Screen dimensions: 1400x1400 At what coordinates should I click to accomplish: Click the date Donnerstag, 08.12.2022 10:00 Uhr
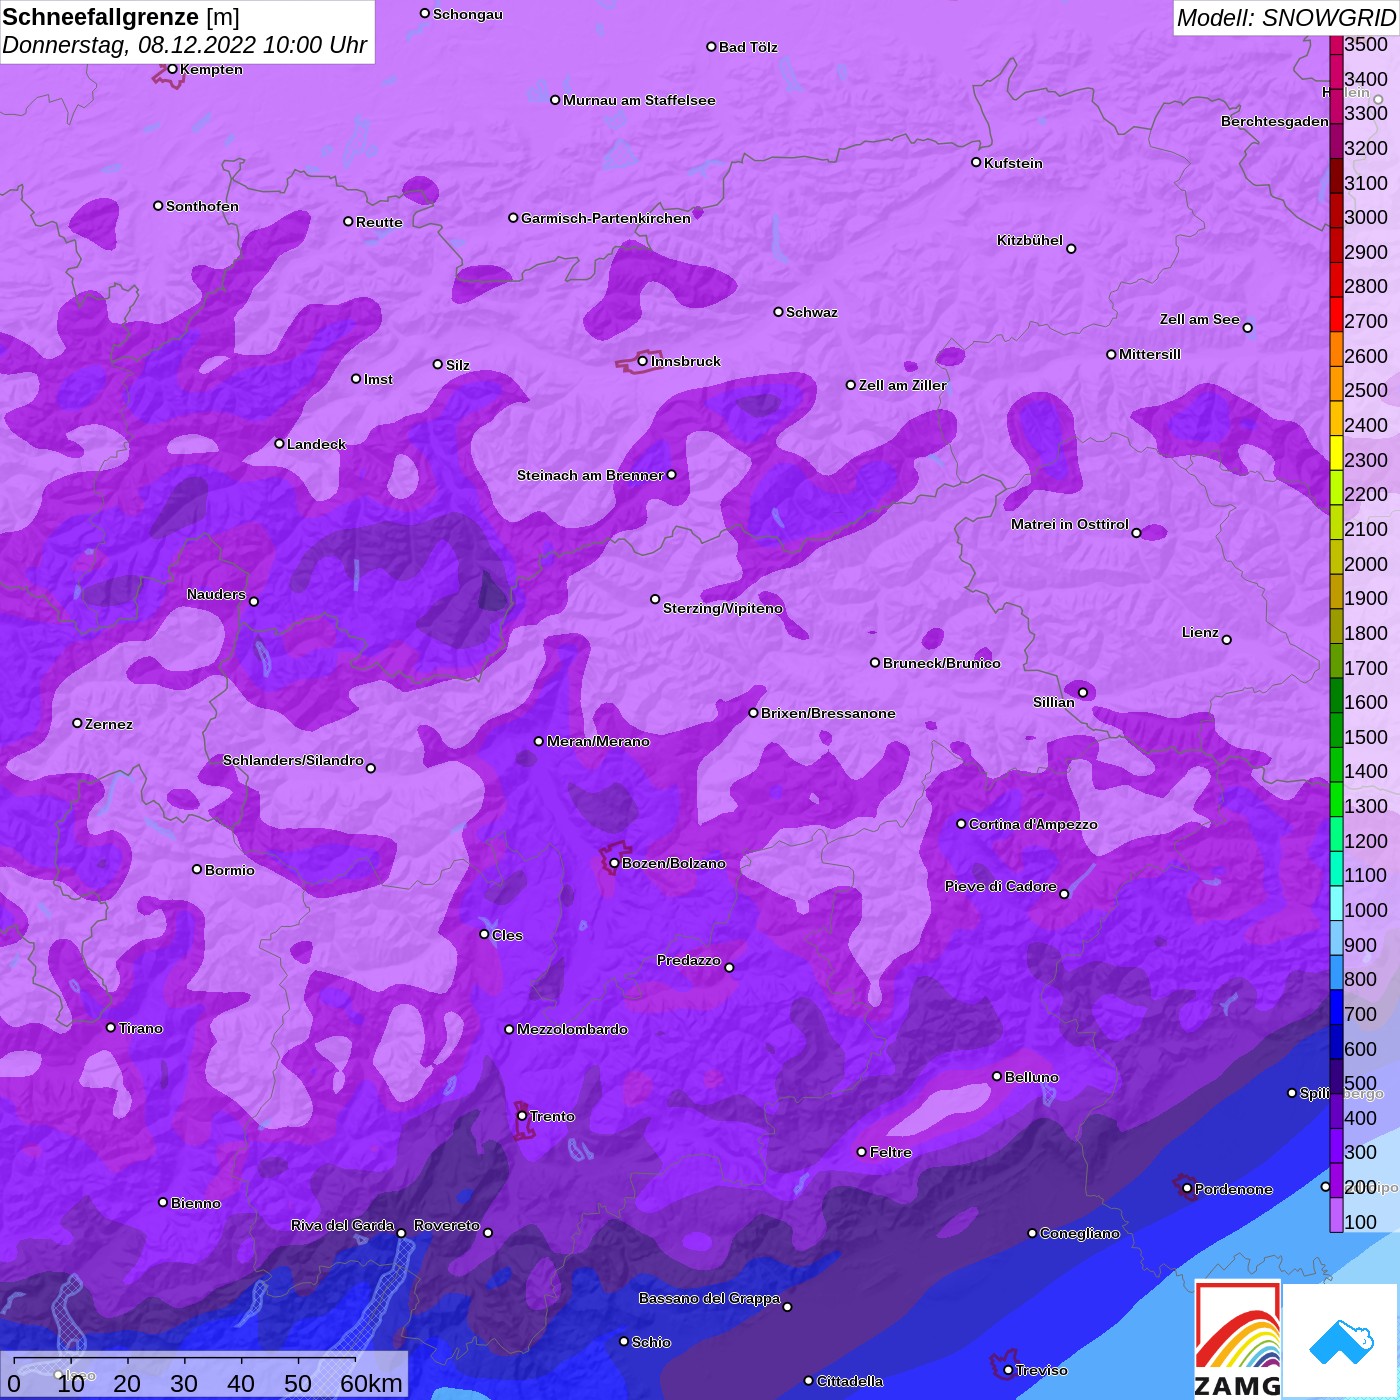point(185,45)
